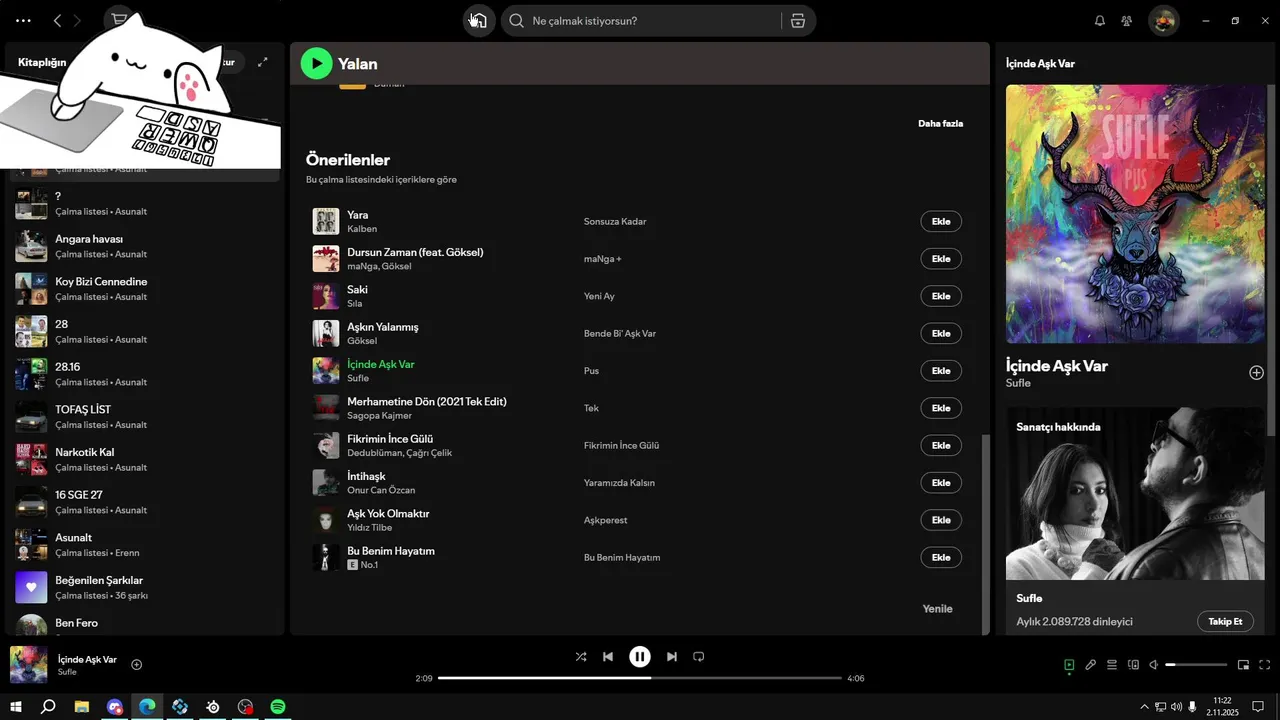Add Aşk Yok Olmaktır with Ekle

[x=941, y=520]
